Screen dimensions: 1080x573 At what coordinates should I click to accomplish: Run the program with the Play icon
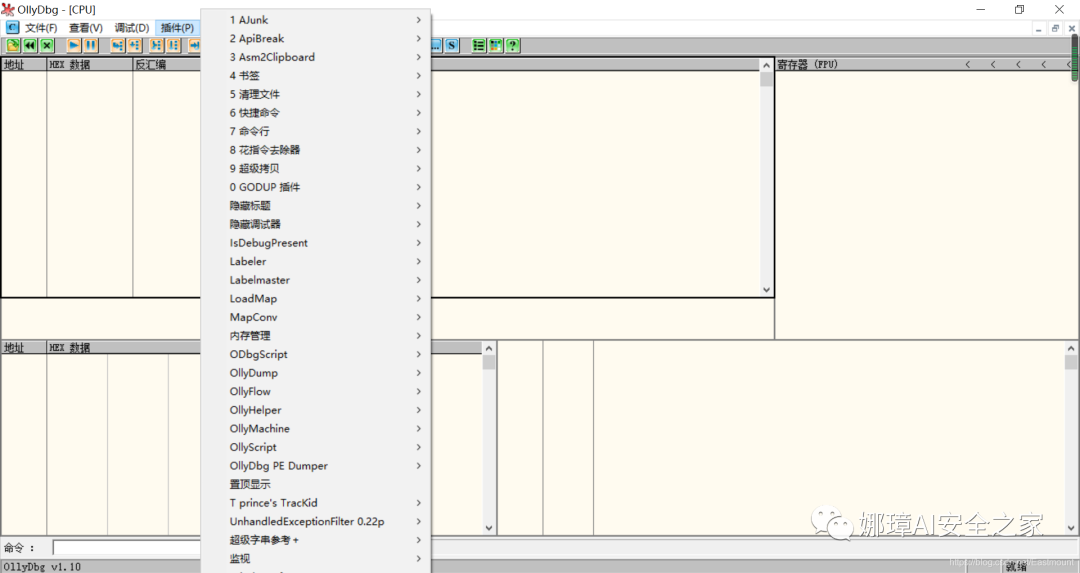(x=74, y=45)
